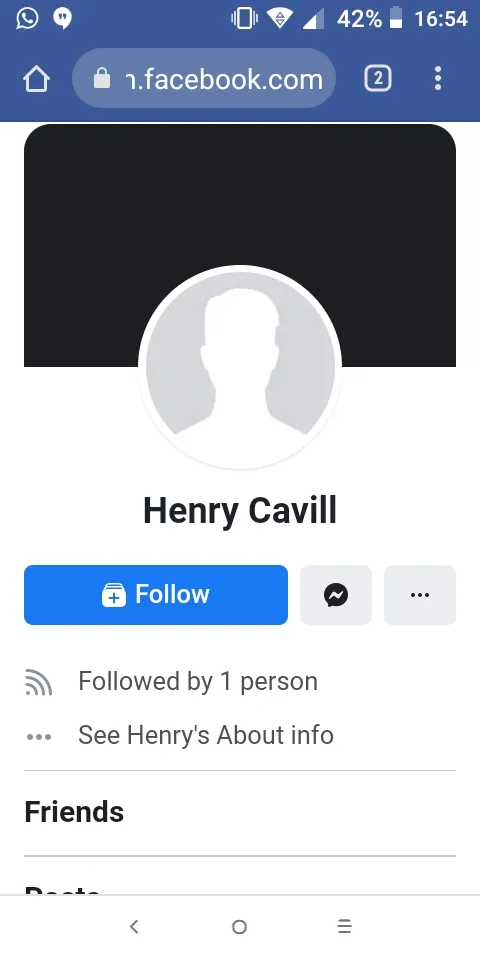This screenshot has height=960, width=480.
Task: Open Messenger chat with Henry
Action: click(336, 594)
